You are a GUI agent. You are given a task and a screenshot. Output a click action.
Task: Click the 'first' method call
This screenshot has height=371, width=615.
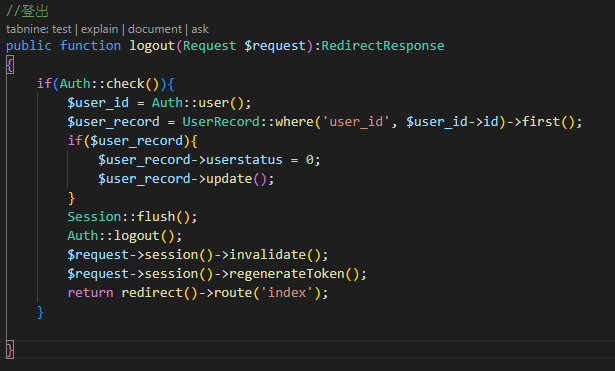click(x=541, y=122)
